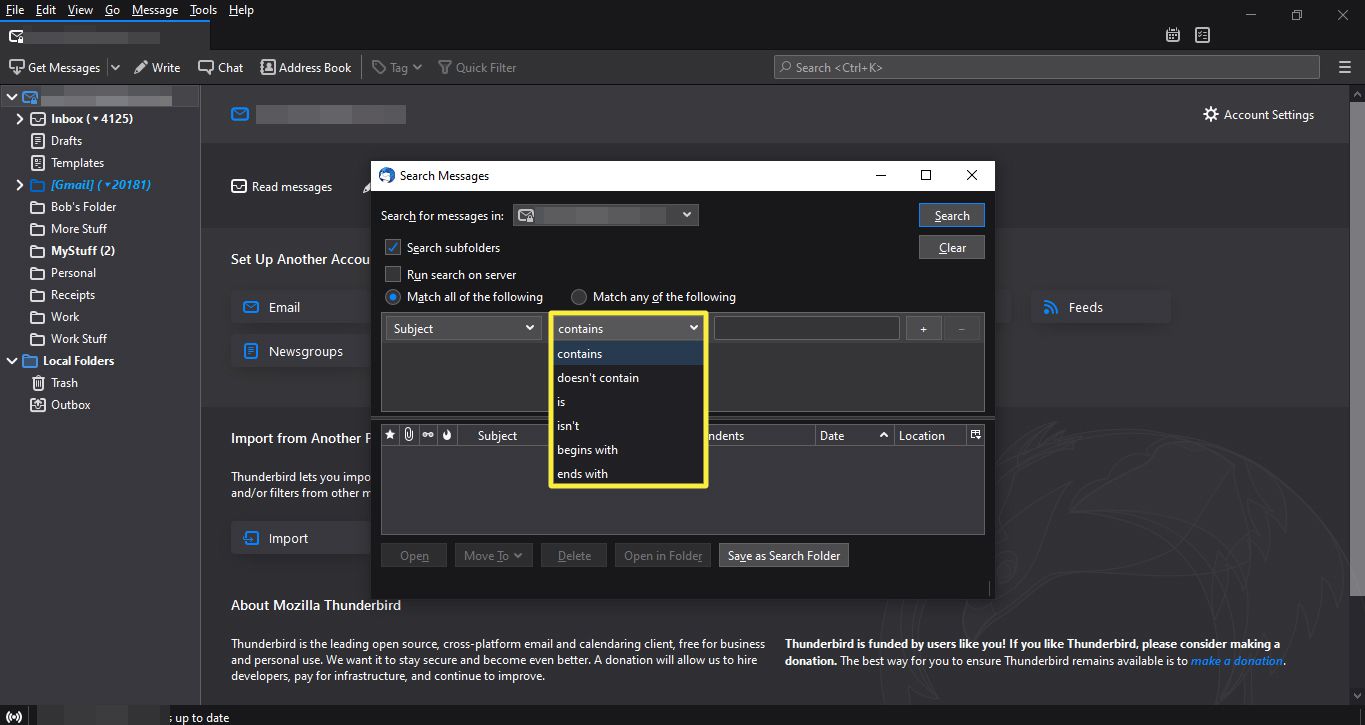Open the Help menu
This screenshot has width=1365, height=725.
241,10
